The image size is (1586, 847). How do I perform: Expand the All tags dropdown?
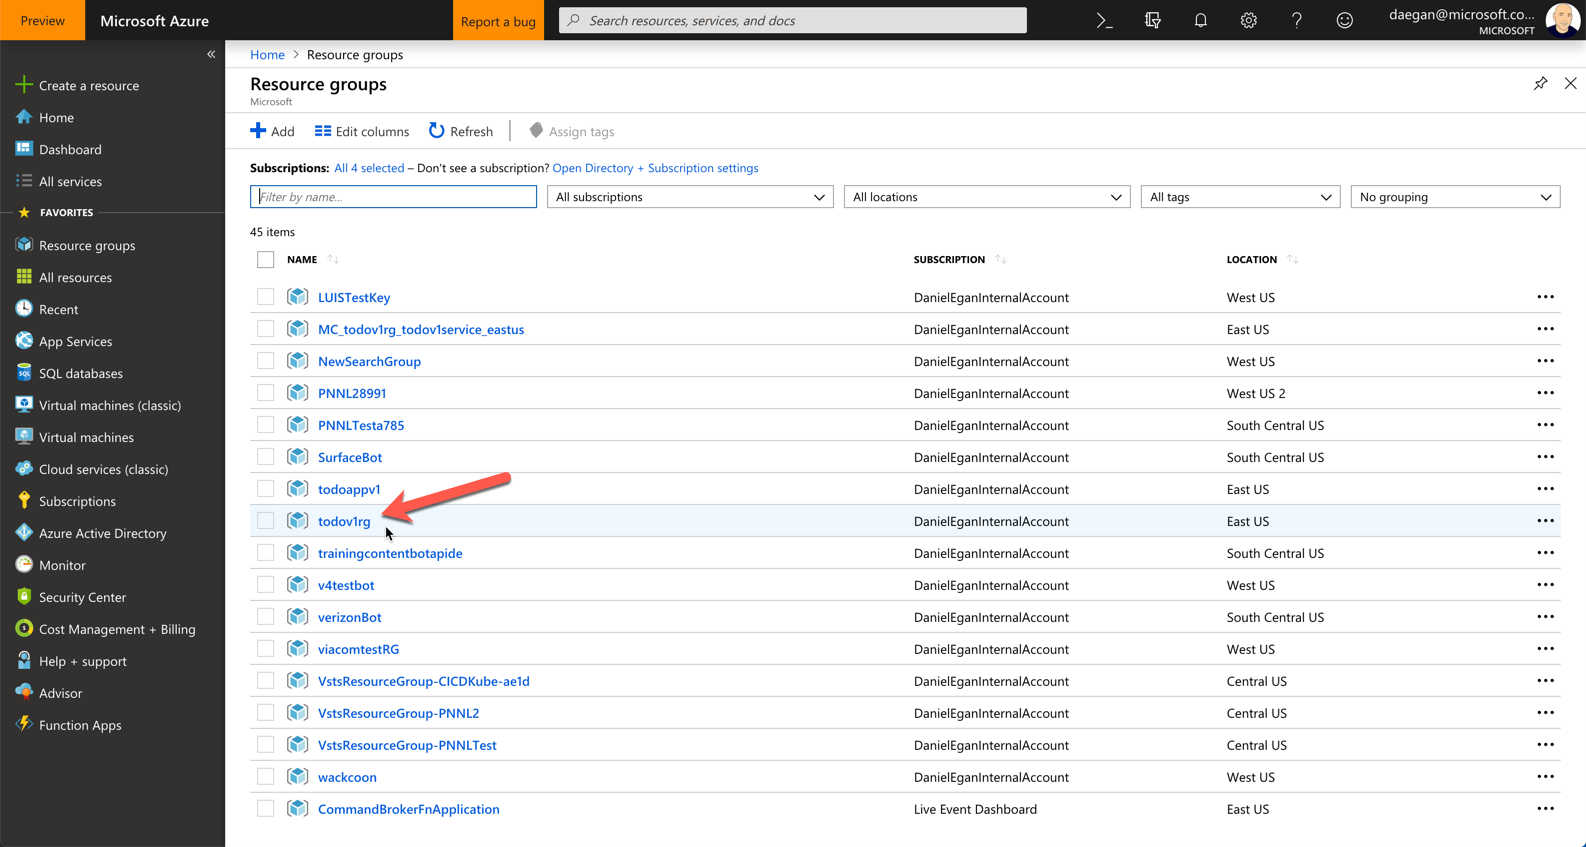point(1240,197)
